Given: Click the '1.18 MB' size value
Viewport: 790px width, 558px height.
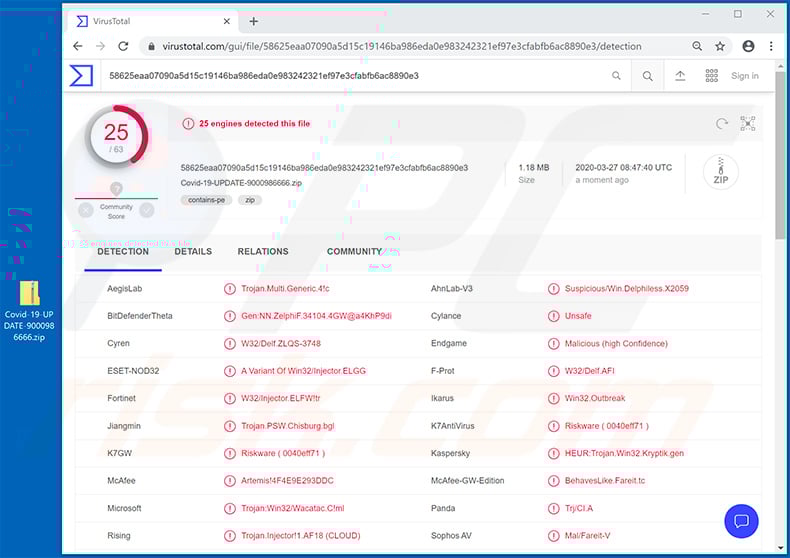Looking at the screenshot, I should 534,167.
